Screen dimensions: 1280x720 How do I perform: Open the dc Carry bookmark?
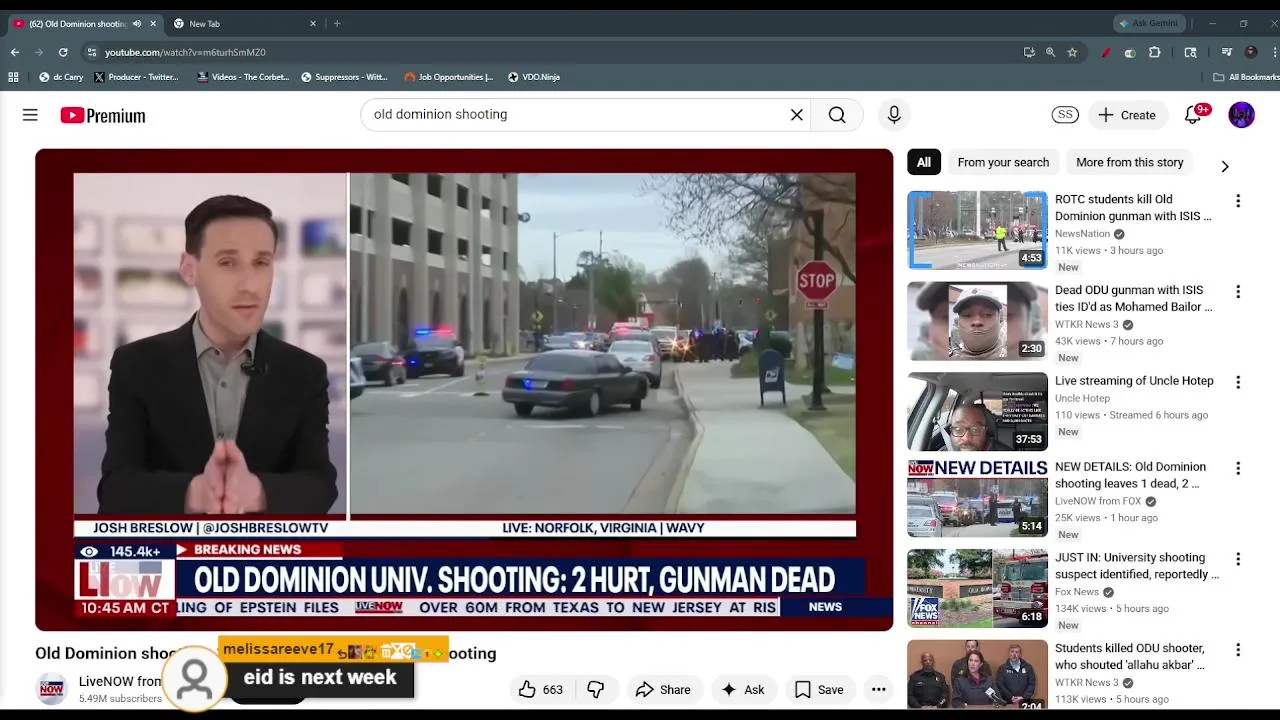pos(61,77)
